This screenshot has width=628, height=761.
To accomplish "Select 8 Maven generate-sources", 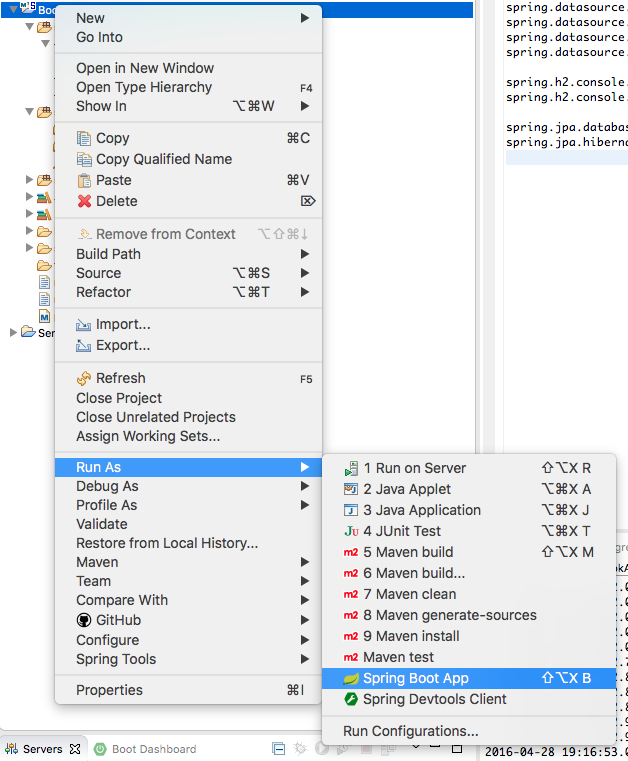I will pos(469,615).
